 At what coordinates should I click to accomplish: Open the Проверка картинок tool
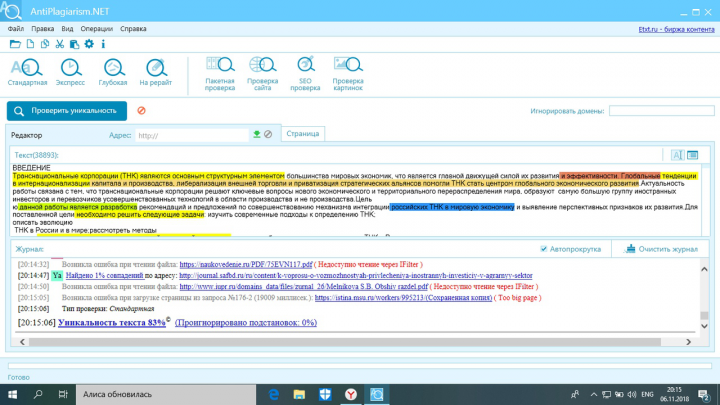tap(348, 73)
